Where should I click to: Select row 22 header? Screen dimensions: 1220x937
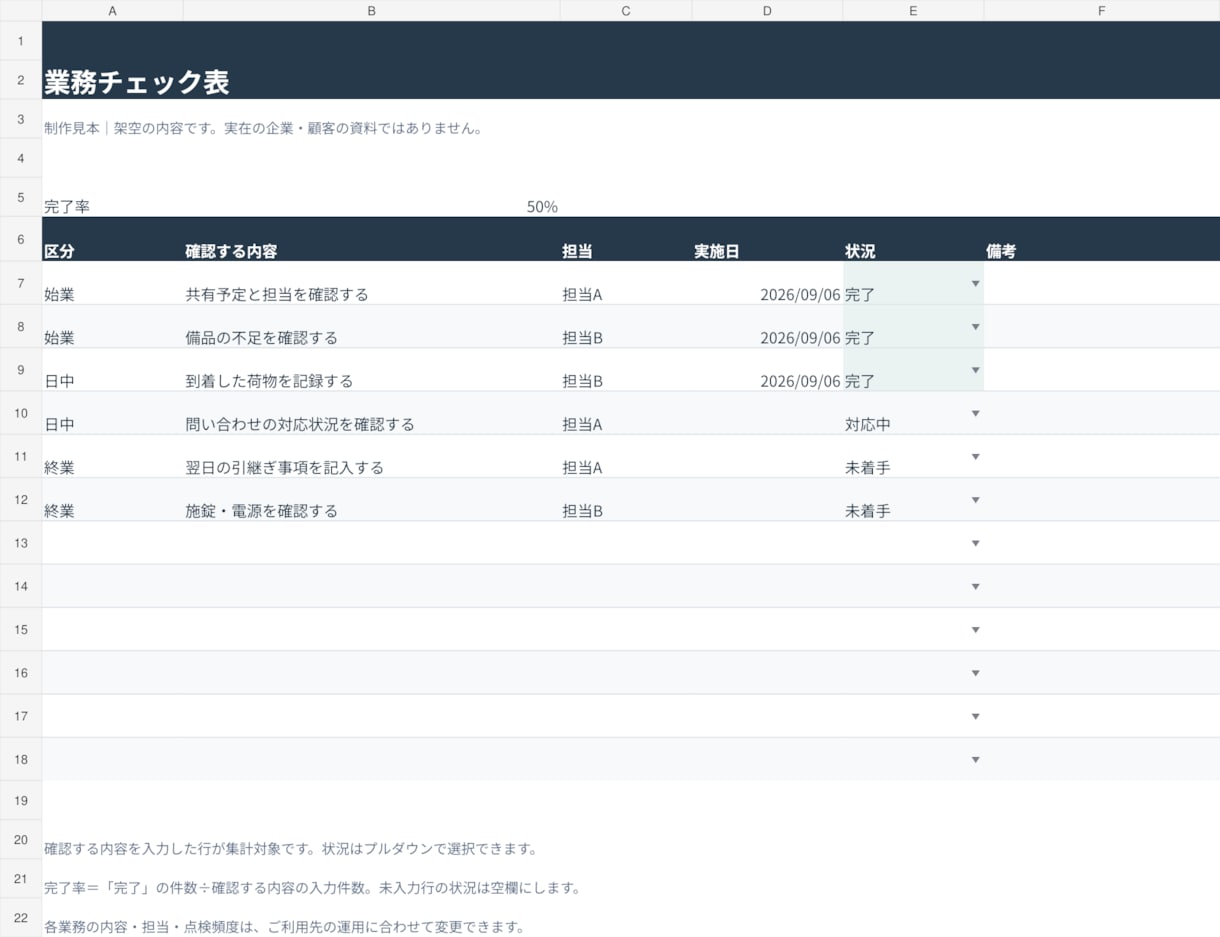tap(21, 918)
